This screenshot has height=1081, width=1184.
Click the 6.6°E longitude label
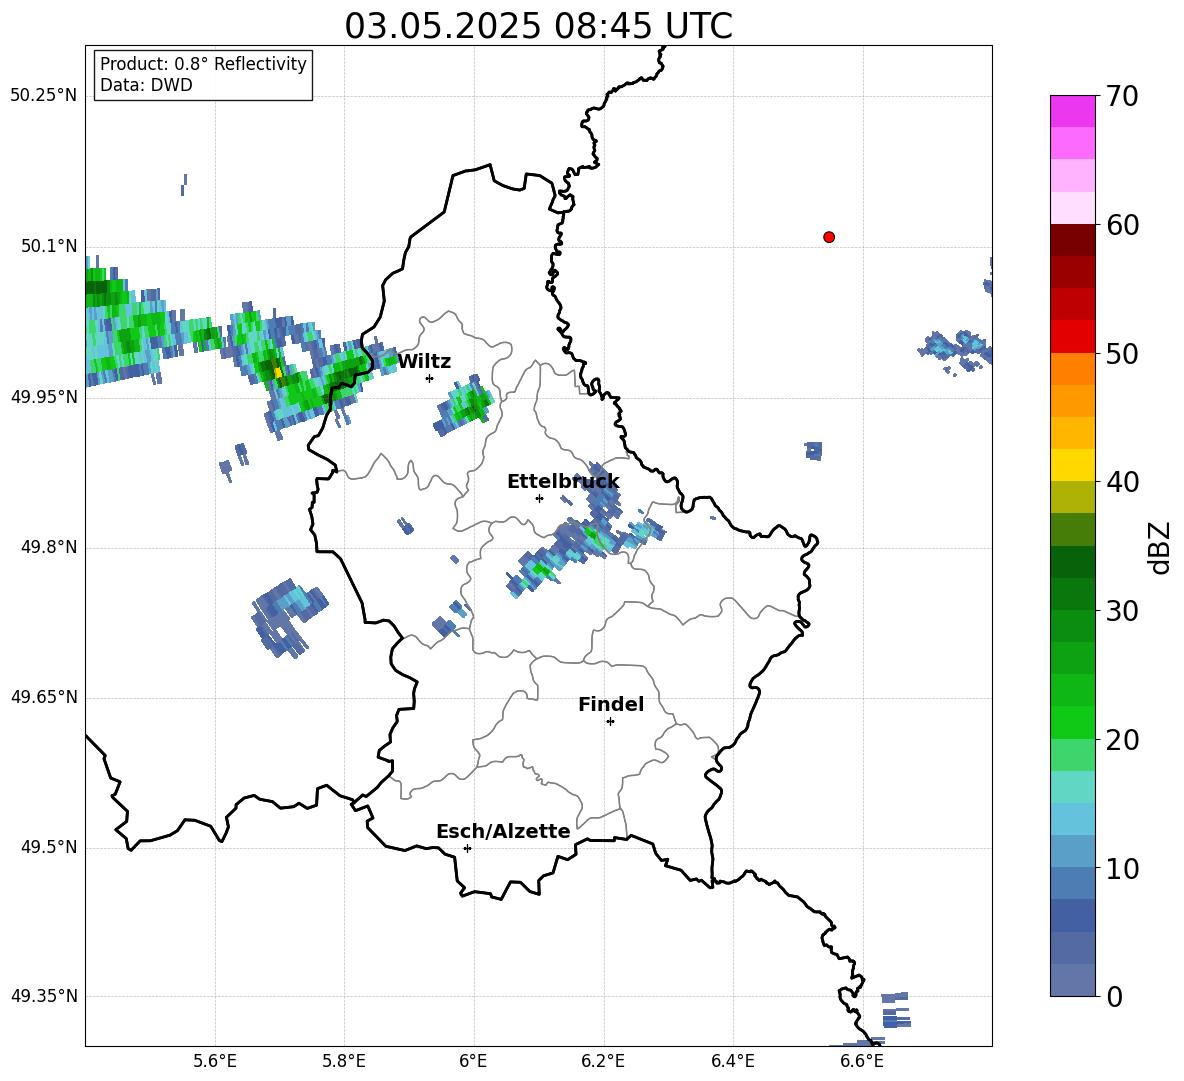[x=862, y=1061]
